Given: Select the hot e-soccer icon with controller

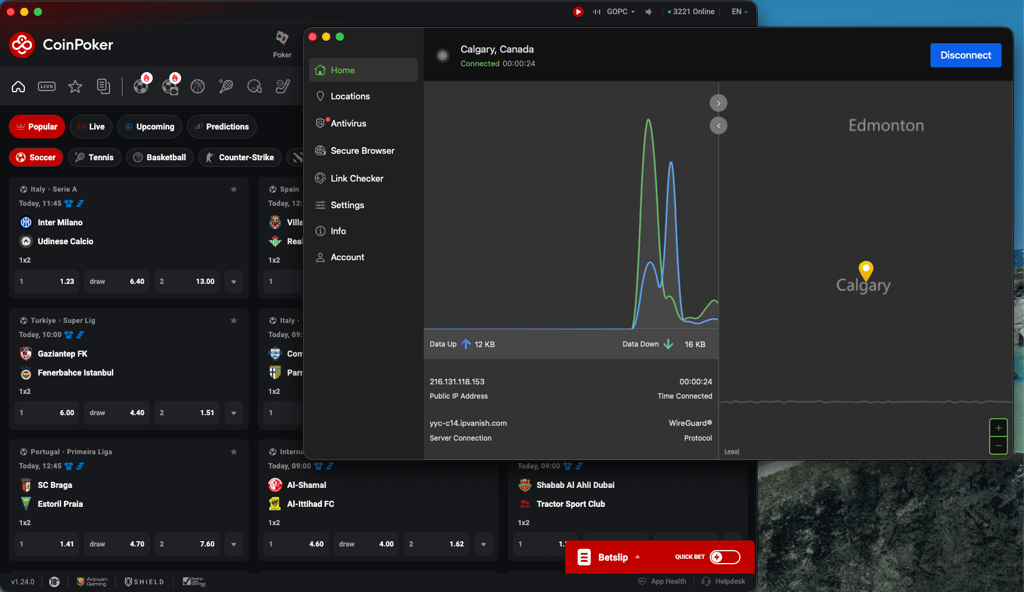Looking at the screenshot, I should tap(170, 85).
